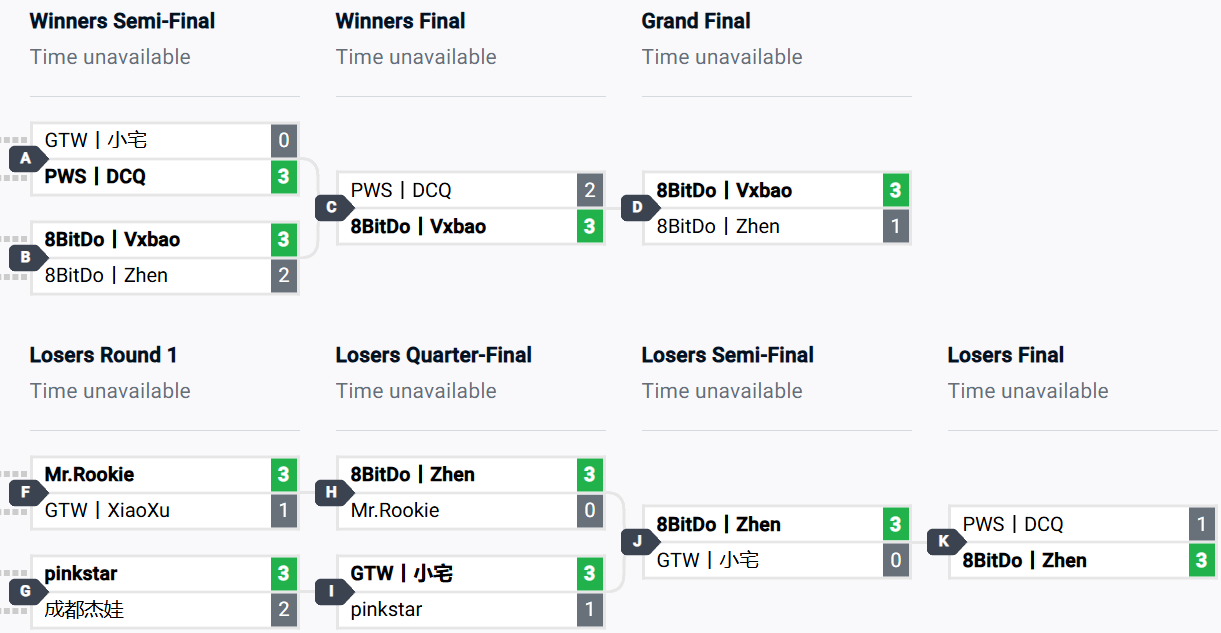1221x633 pixels.
Task: Select the match D badge
Action: click(x=638, y=208)
